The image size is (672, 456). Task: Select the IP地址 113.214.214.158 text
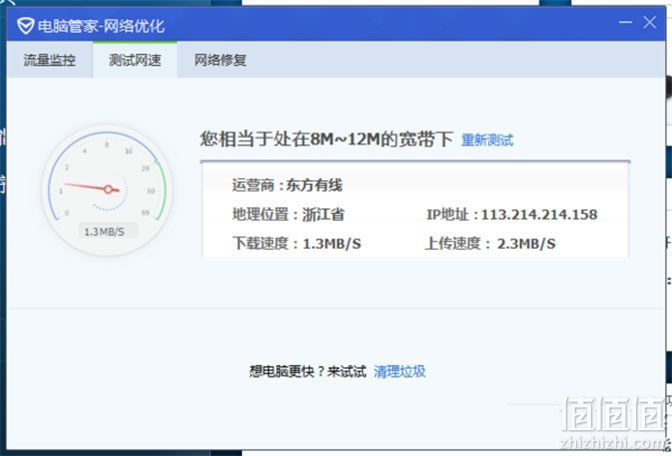coord(512,214)
